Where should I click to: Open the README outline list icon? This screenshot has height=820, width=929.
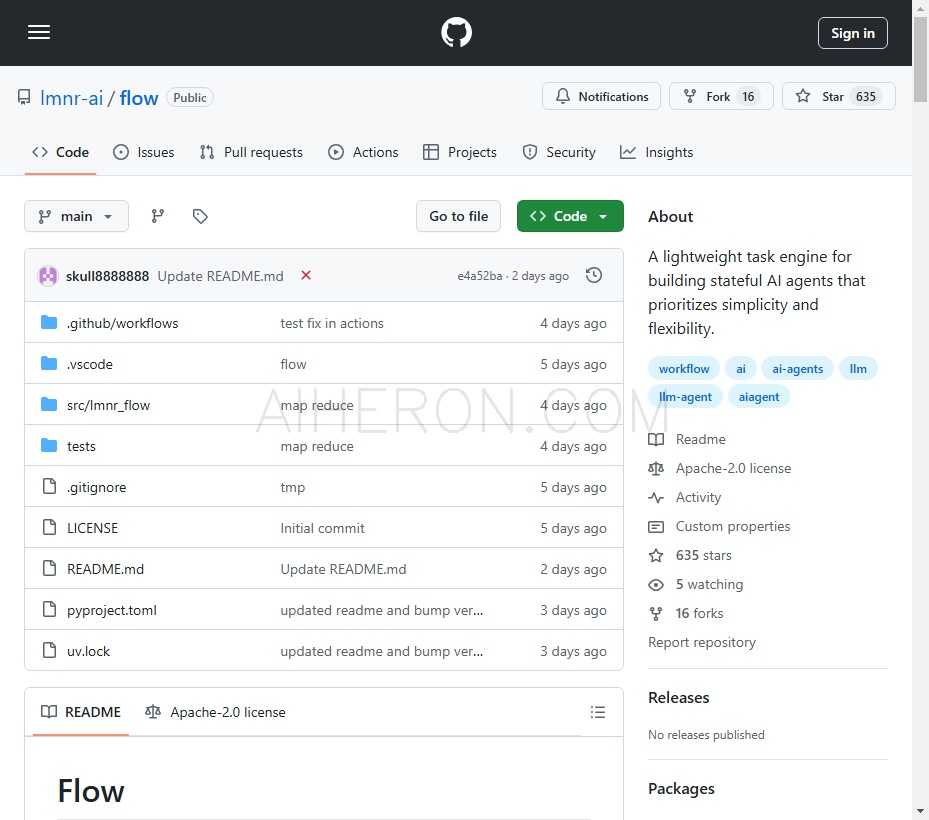598,712
